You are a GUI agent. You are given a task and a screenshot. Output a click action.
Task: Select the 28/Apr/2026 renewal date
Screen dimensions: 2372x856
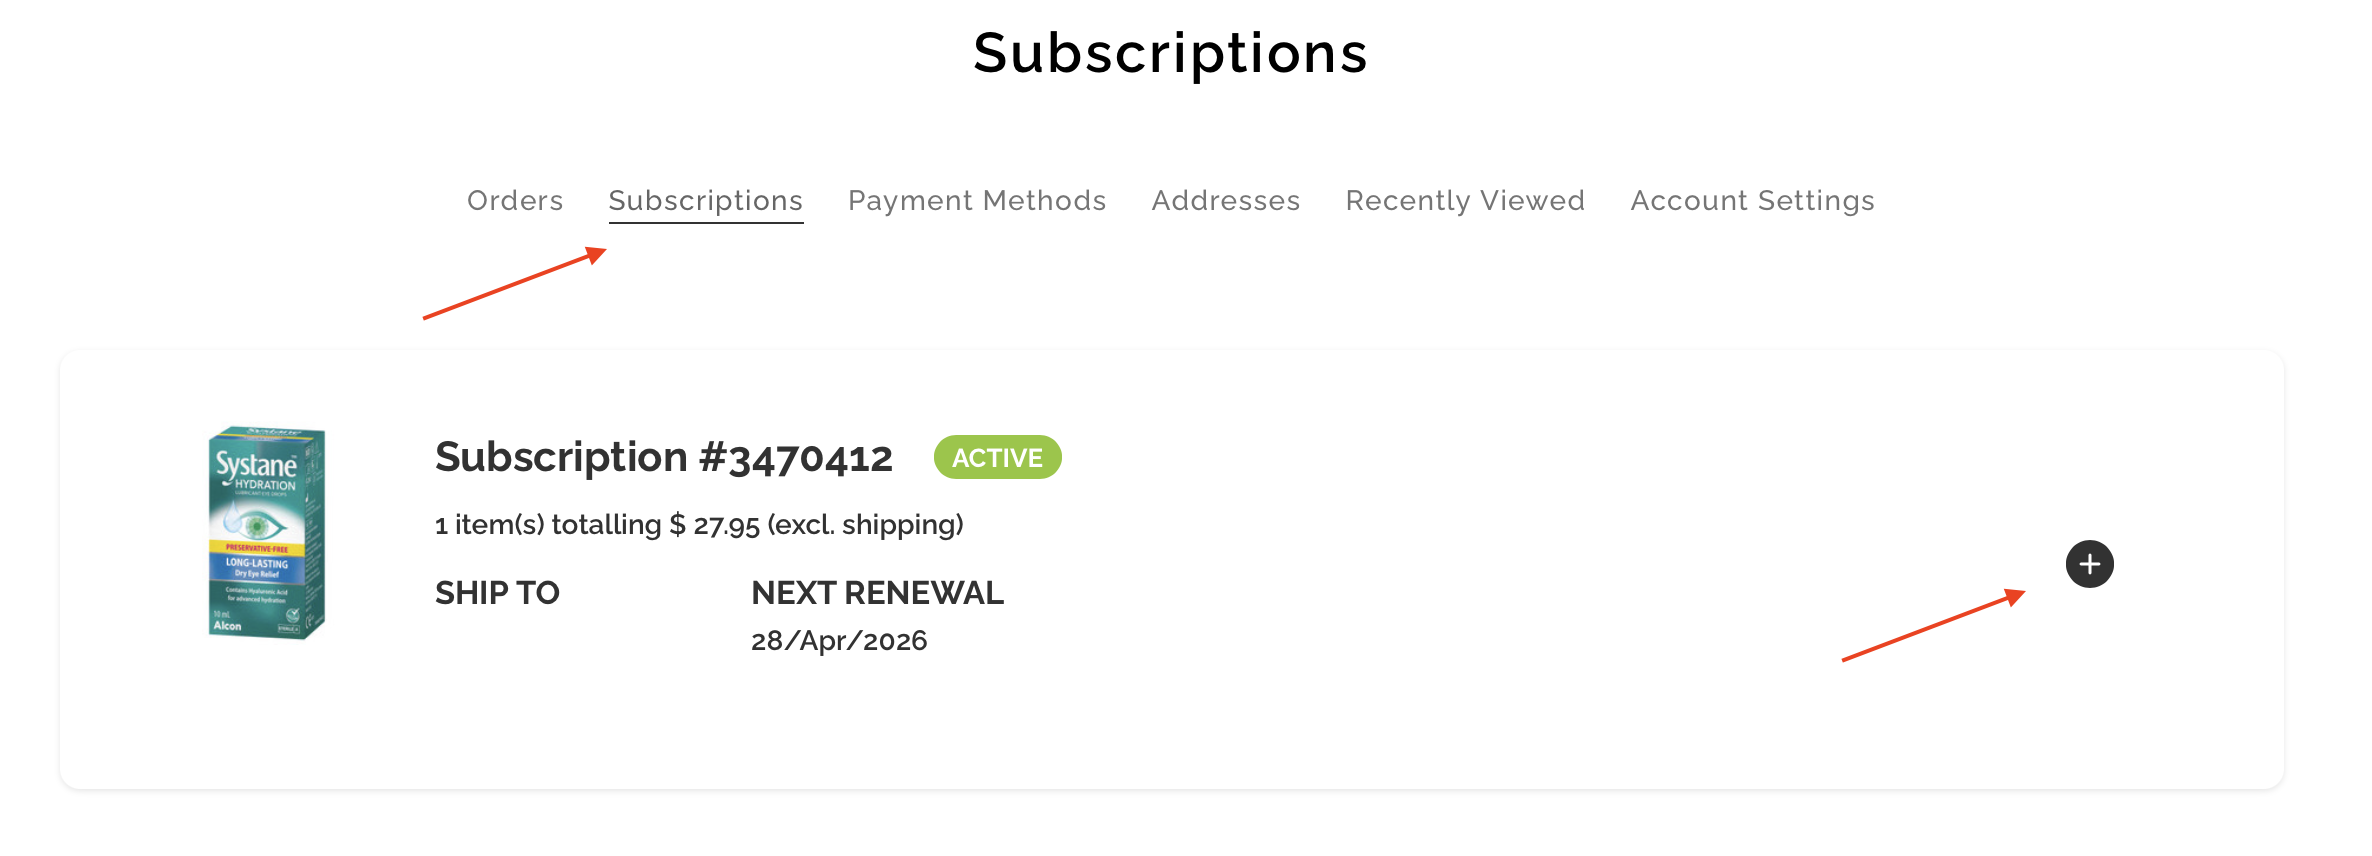pyautogui.click(x=839, y=641)
